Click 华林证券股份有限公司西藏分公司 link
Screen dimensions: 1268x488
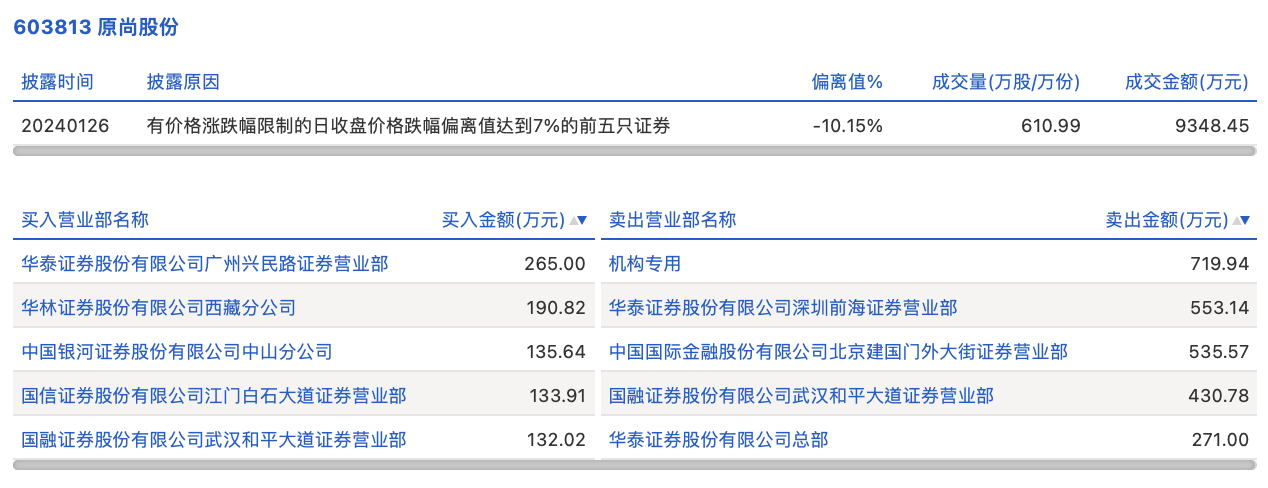click(158, 308)
